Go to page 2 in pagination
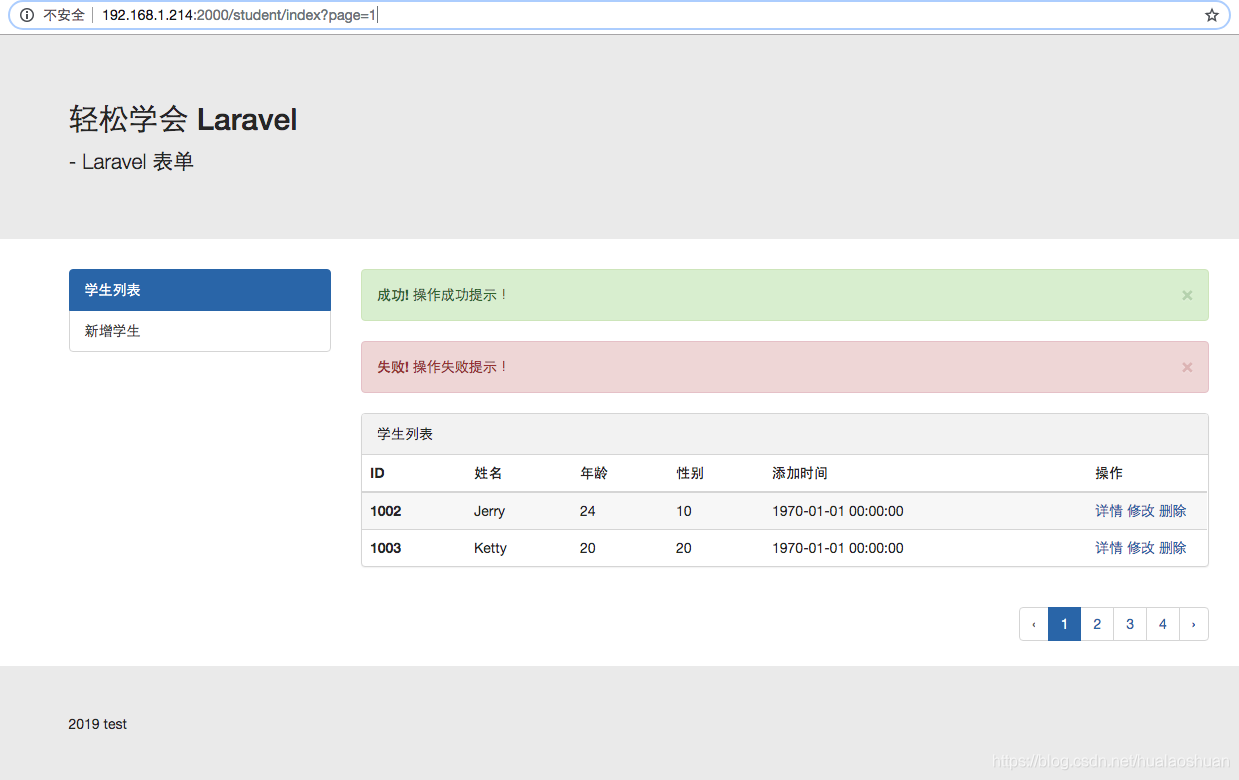 (x=1097, y=624)
